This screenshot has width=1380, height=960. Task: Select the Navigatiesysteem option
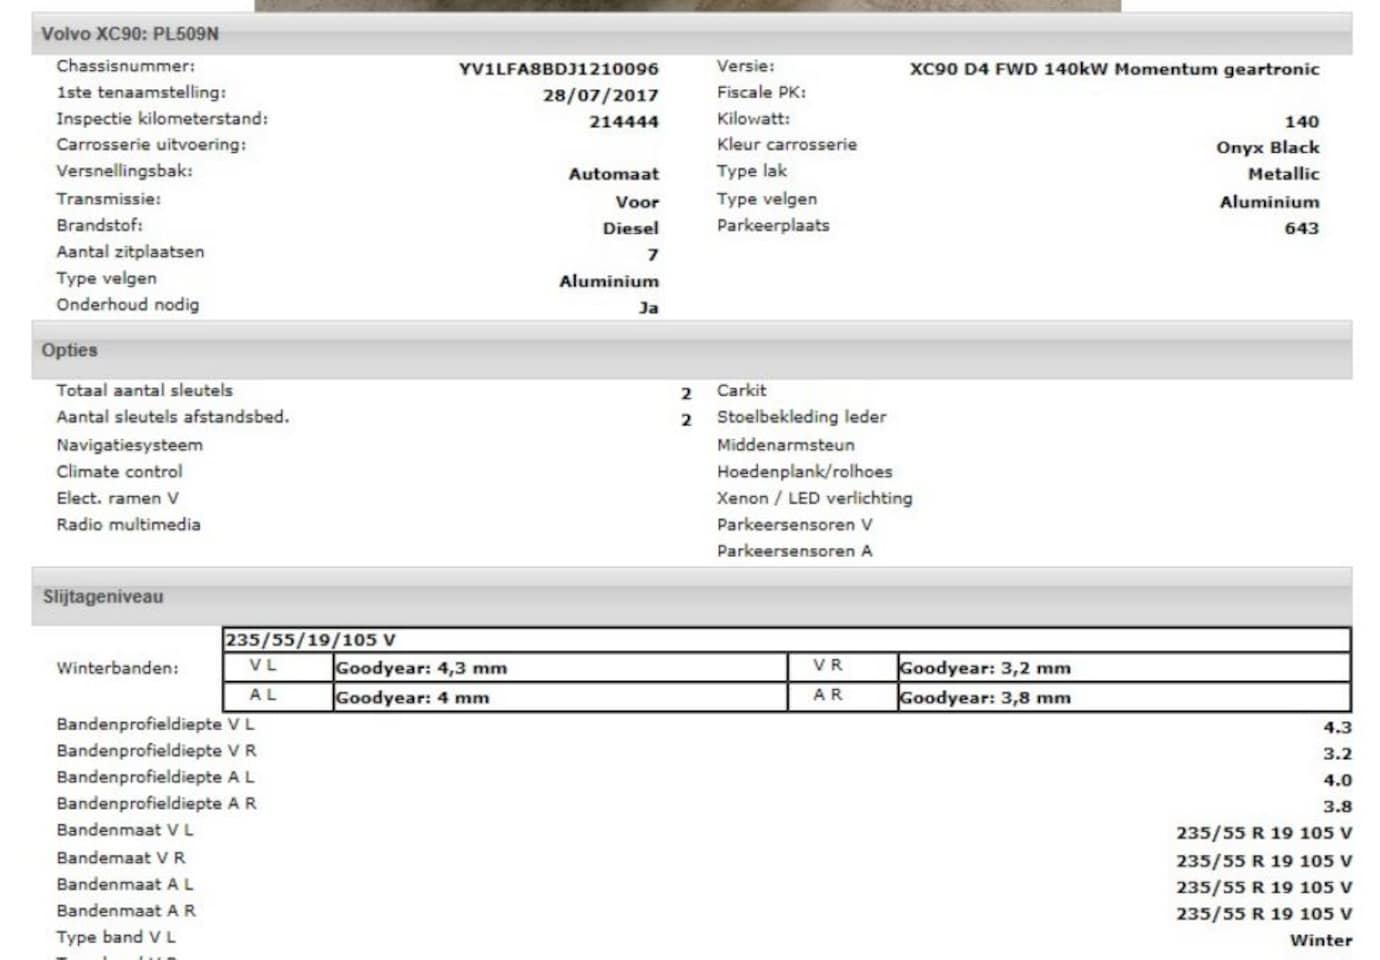[x=129, y=445]
